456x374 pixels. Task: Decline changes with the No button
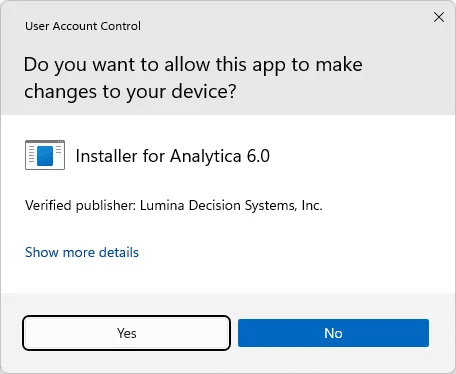tap(333, 333)
